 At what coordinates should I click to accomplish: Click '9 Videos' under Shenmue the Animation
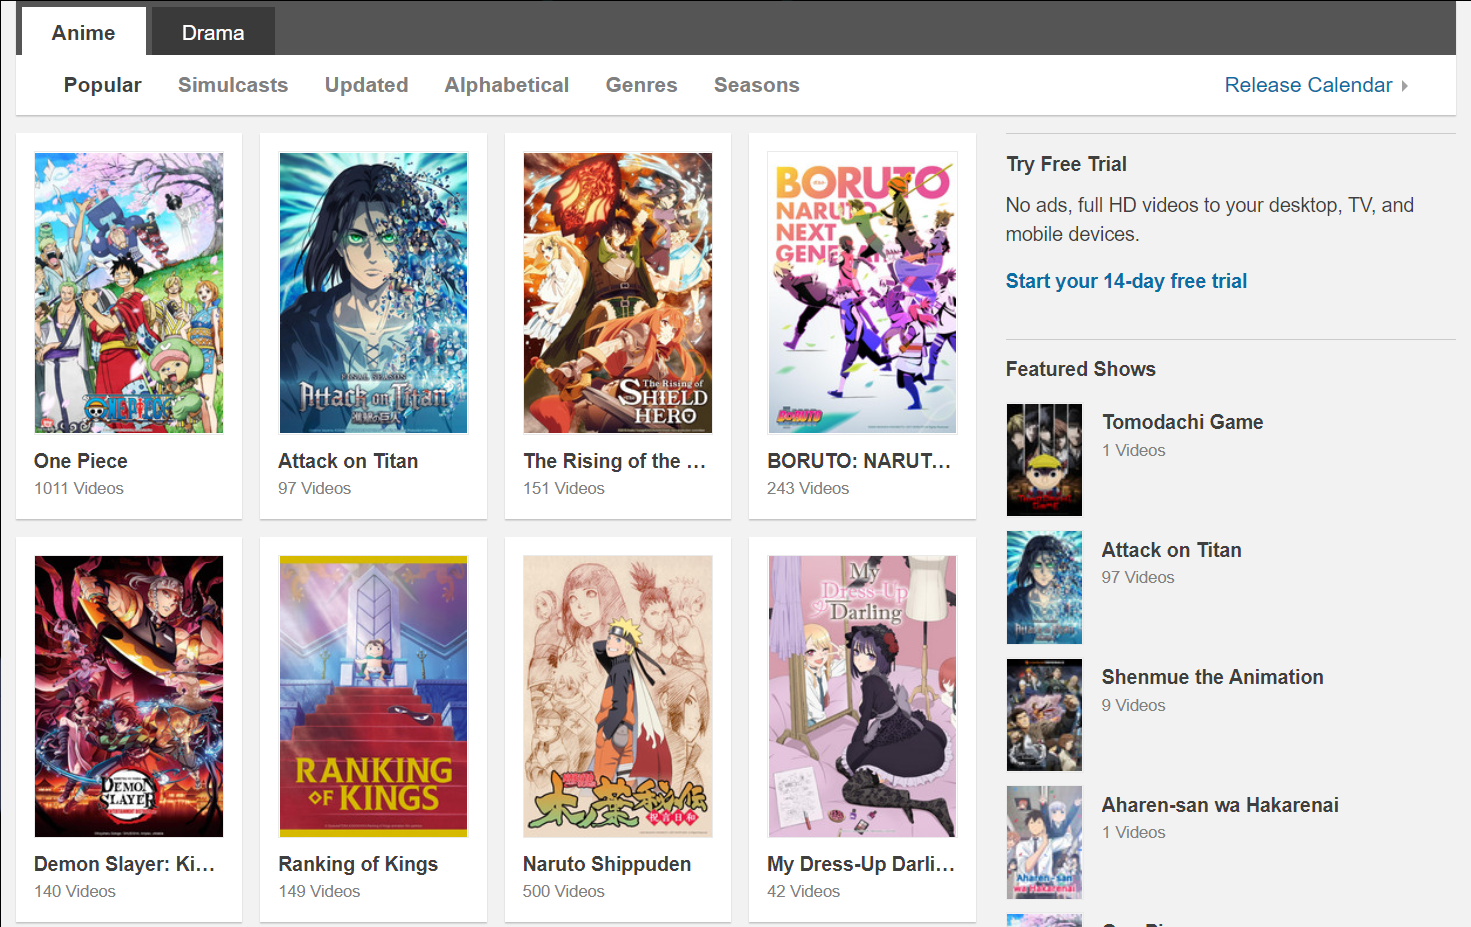[1134, 705]
